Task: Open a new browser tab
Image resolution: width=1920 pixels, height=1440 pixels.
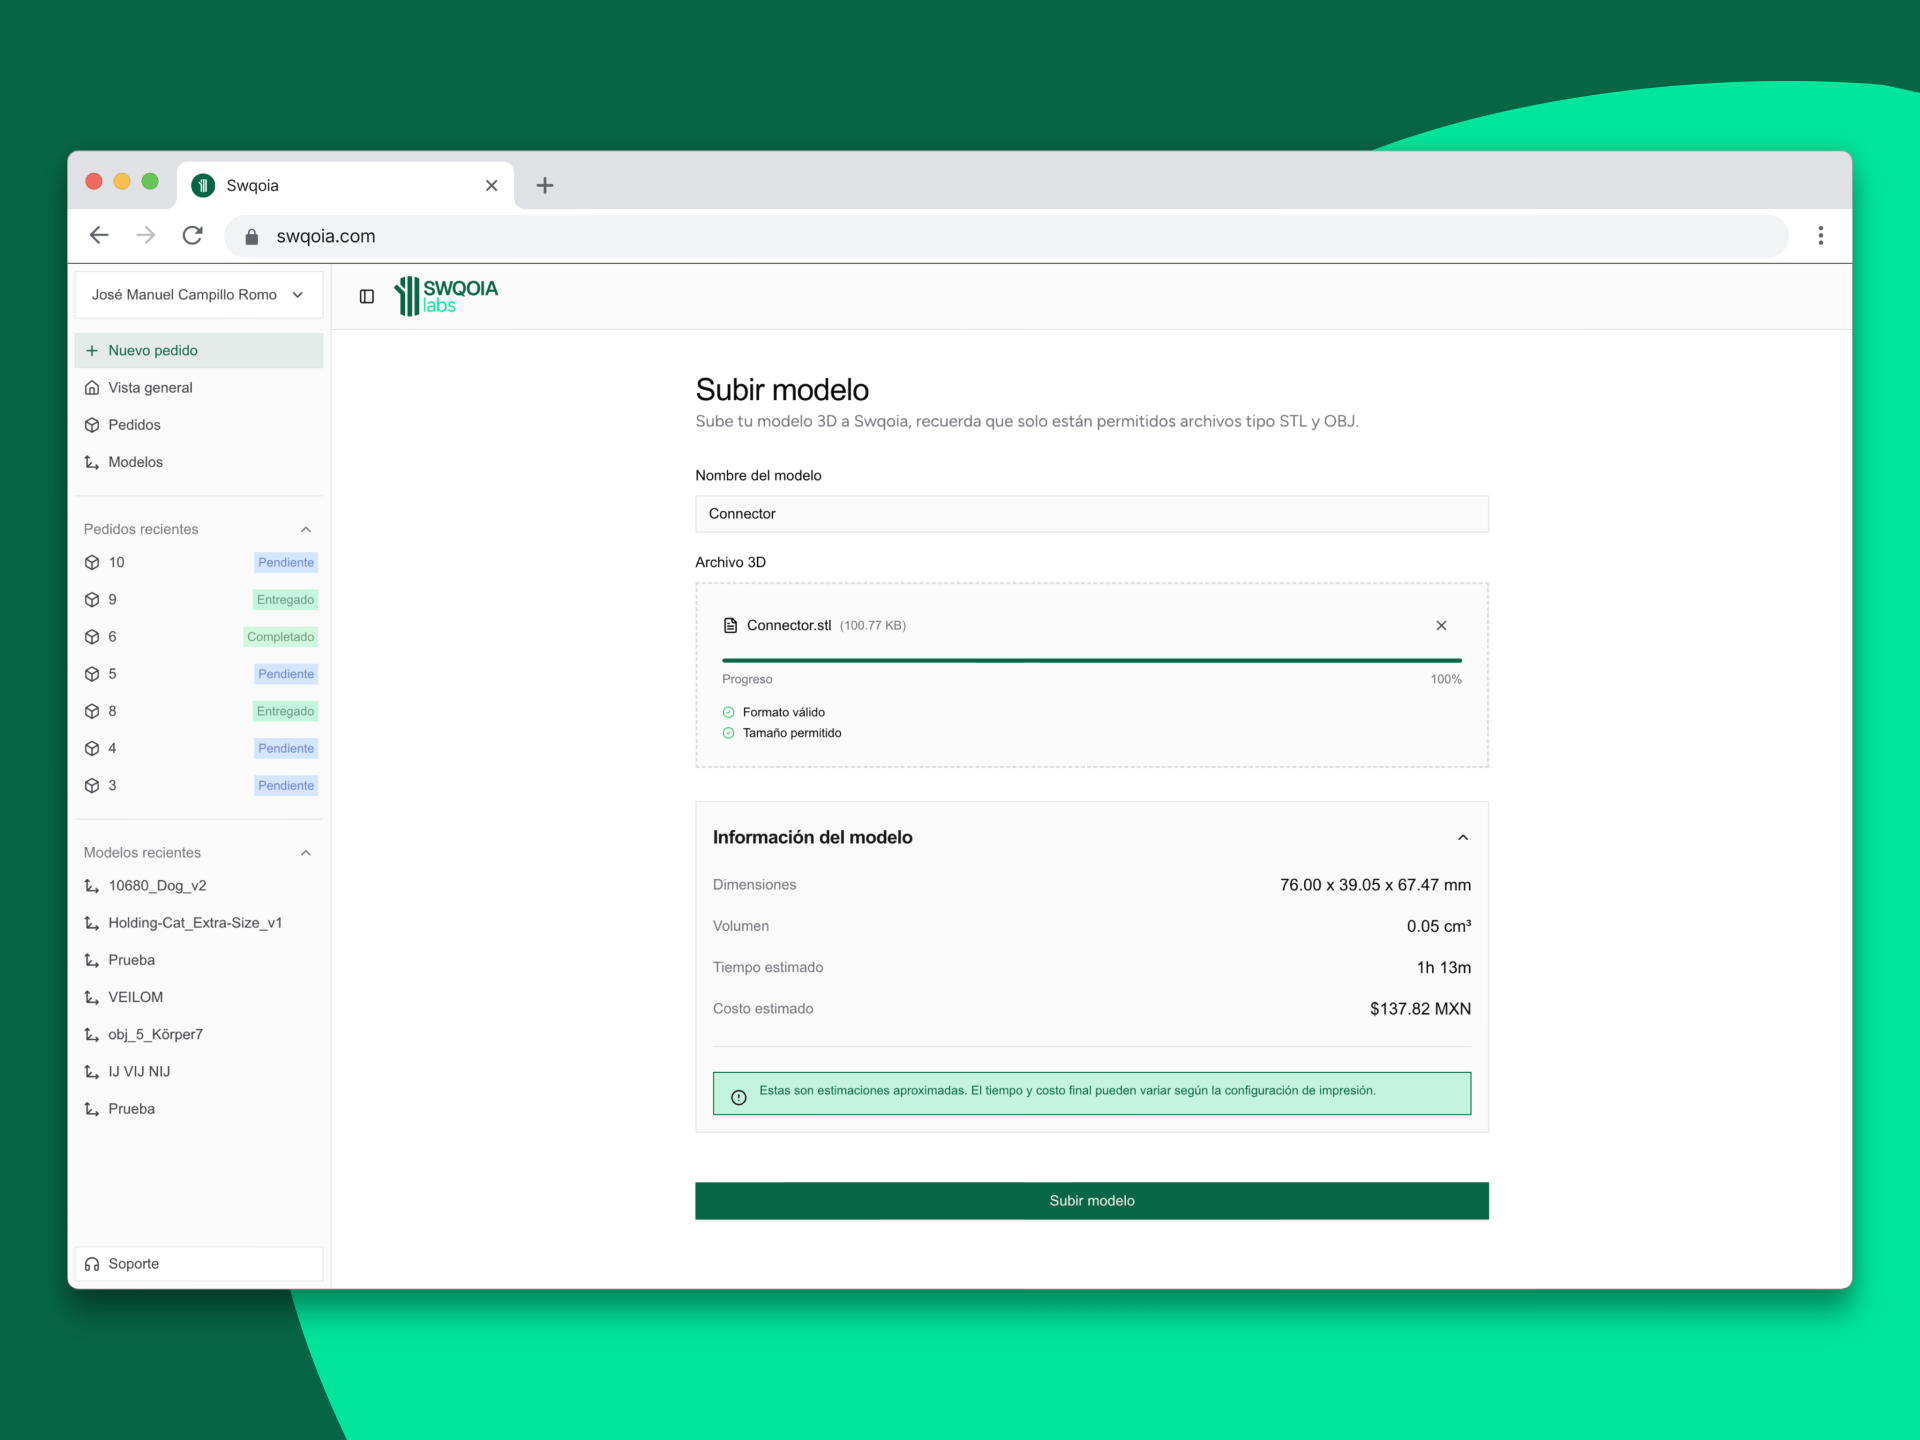Action: click(545, 185)
